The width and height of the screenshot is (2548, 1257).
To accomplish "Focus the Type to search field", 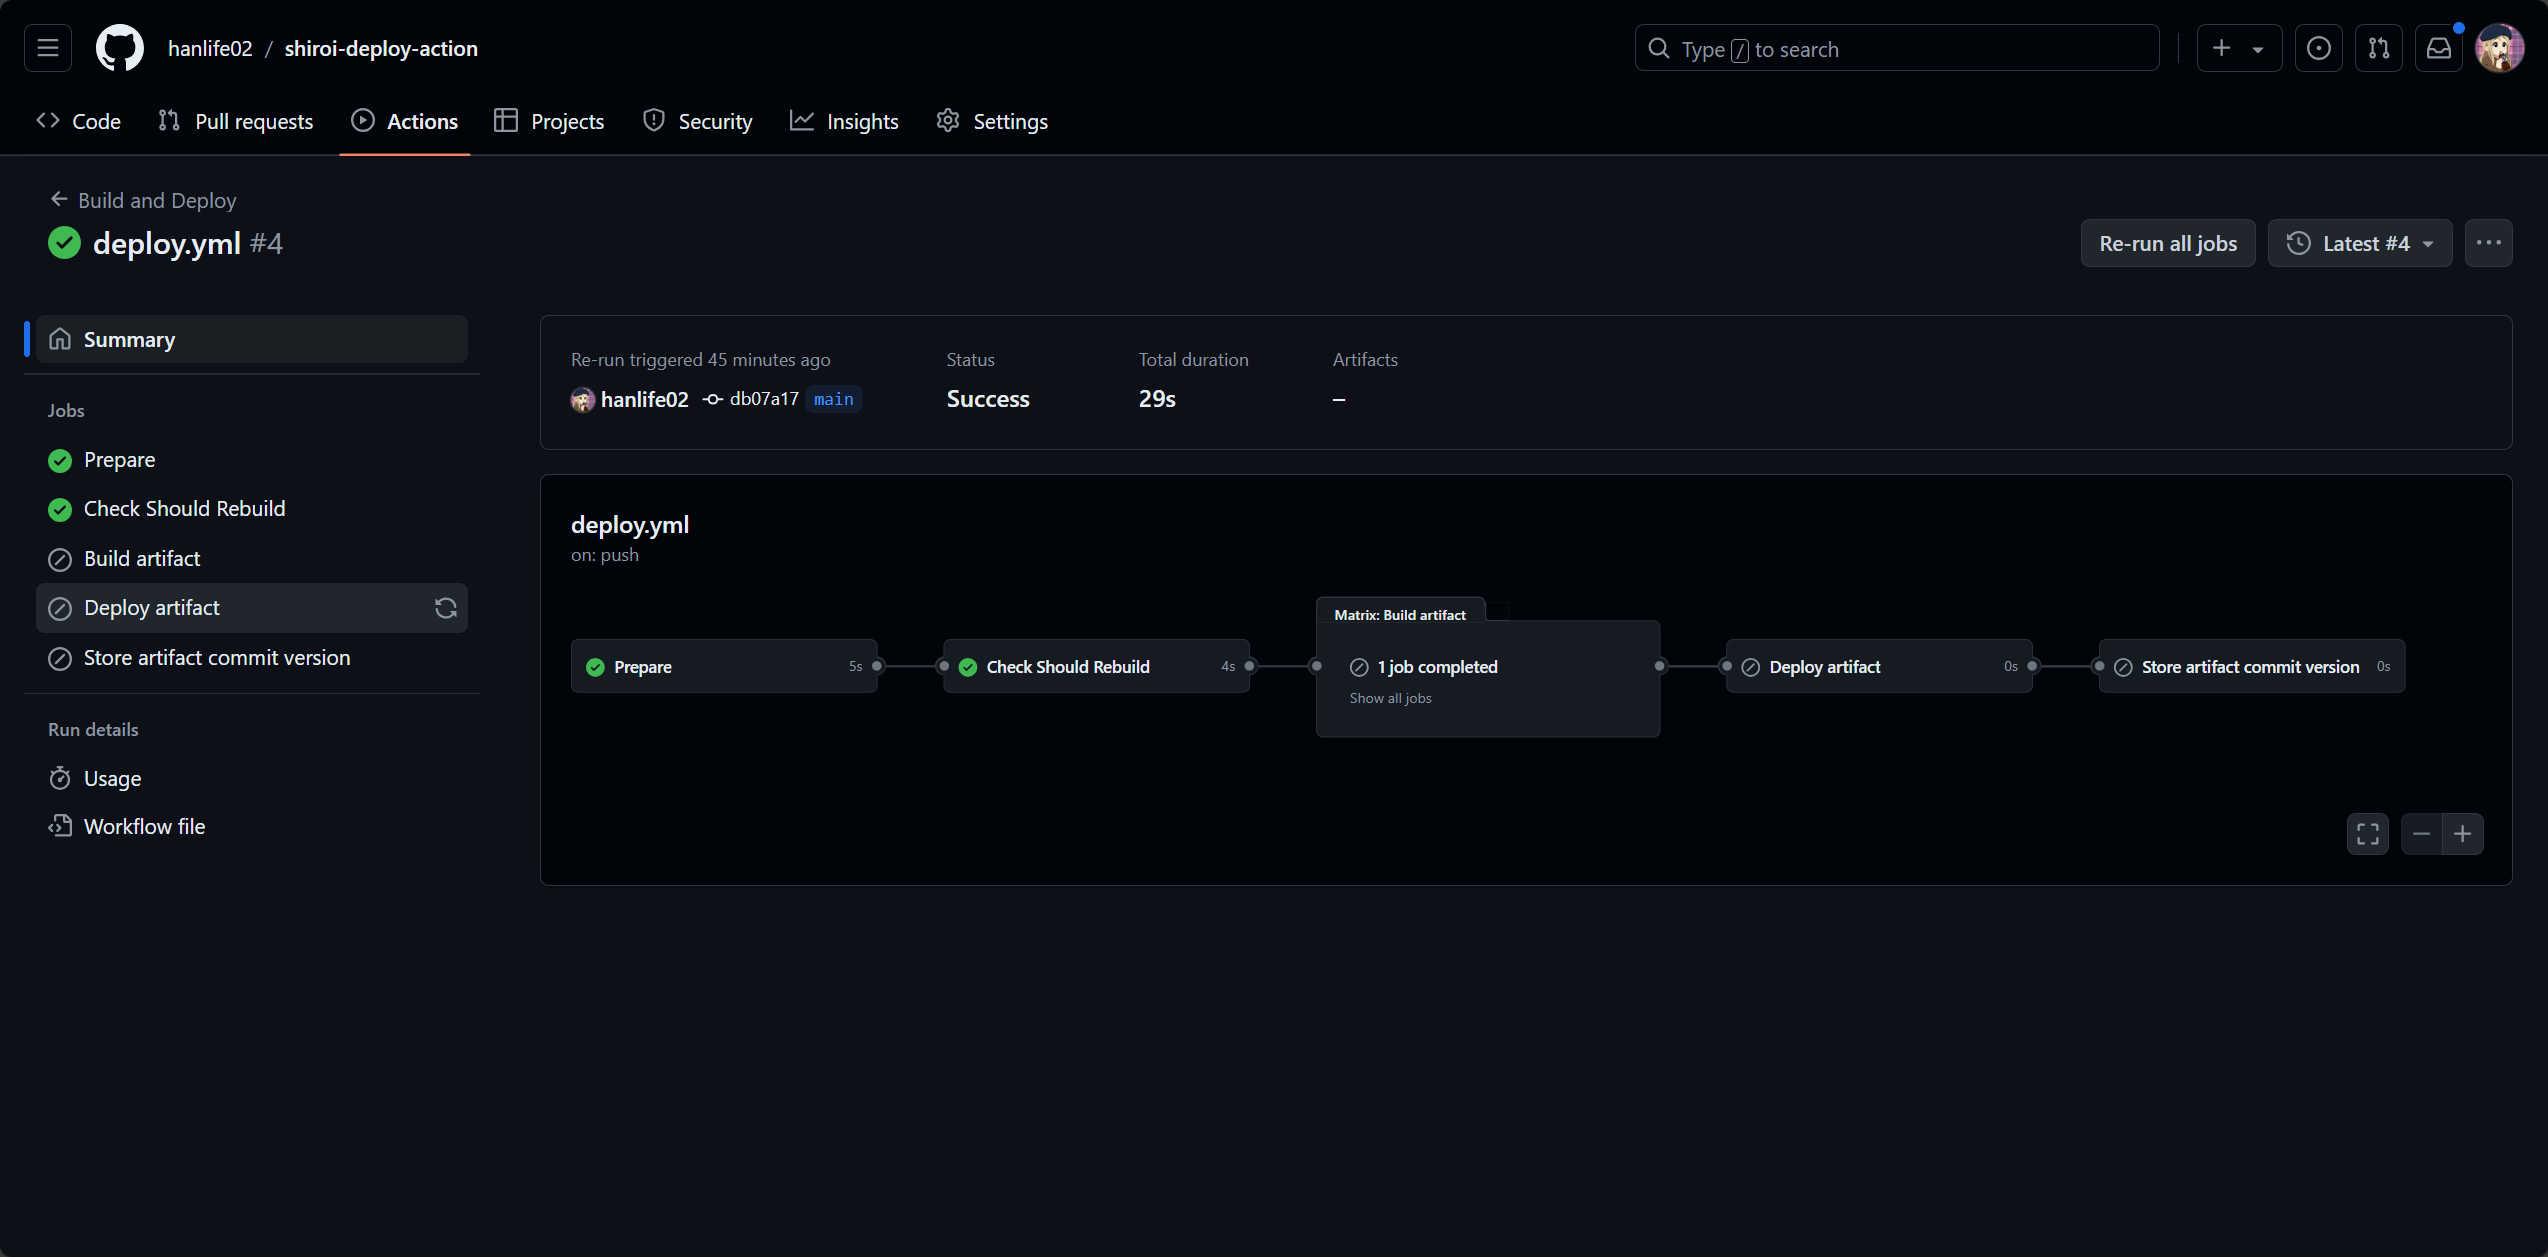I will [1896, 49].
